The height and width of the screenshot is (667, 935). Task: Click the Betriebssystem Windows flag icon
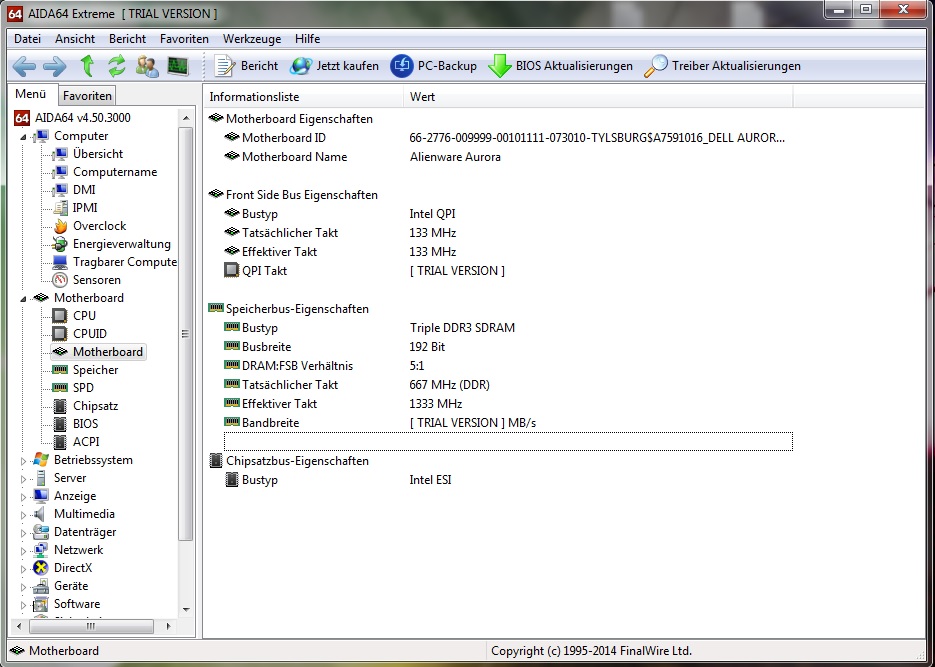coord(41,460)
